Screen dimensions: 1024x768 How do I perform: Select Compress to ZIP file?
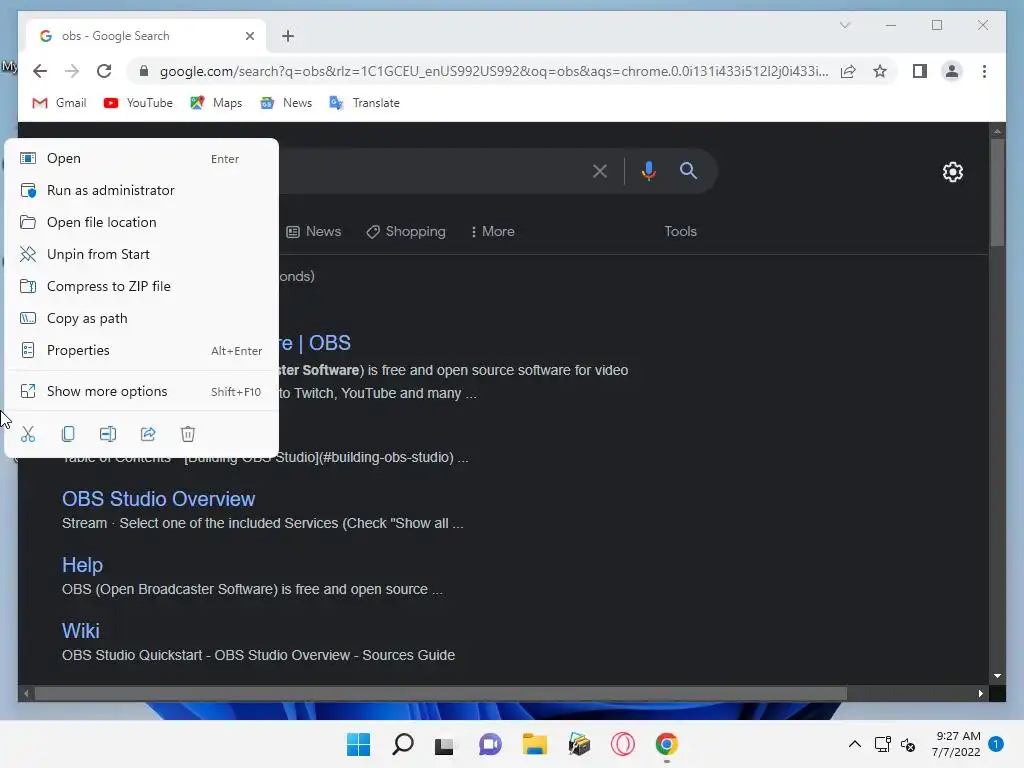(141, 287)
